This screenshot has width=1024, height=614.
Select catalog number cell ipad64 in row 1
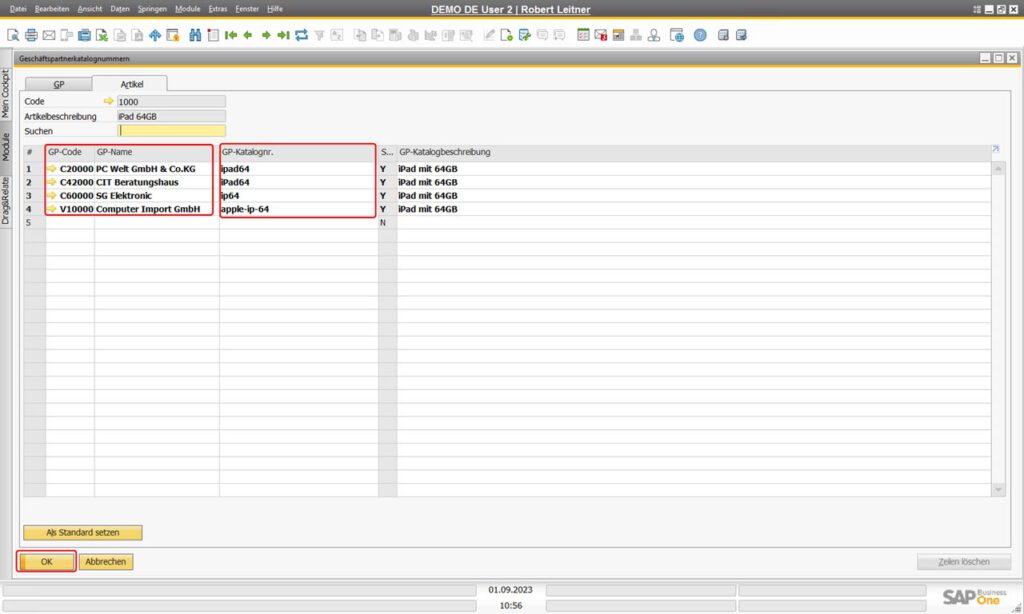click(x=298, y=169)
